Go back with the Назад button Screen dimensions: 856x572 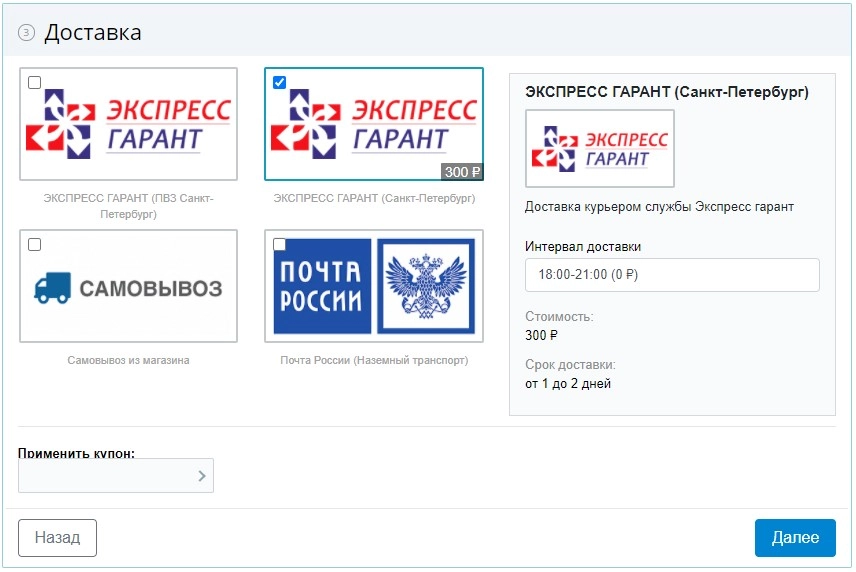pos(57,538)
